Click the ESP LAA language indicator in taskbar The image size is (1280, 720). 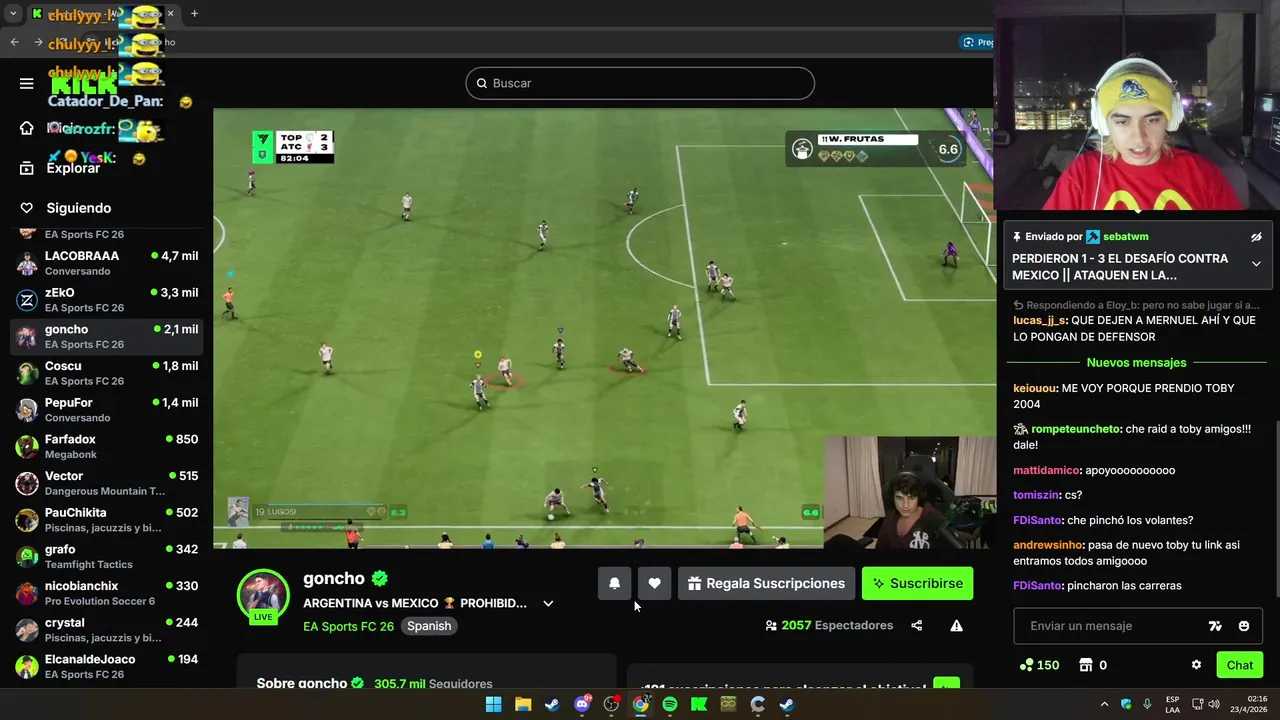(1172, 704)
